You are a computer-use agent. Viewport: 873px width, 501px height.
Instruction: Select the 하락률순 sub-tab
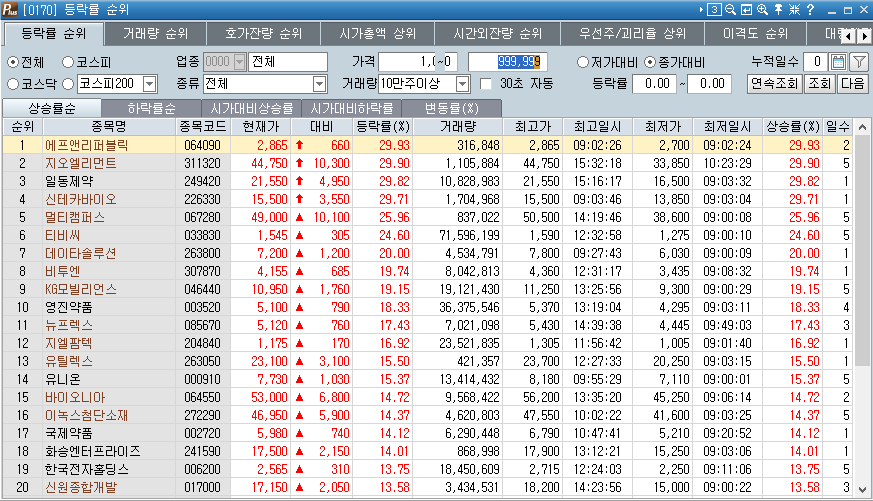tap(151, 108)
